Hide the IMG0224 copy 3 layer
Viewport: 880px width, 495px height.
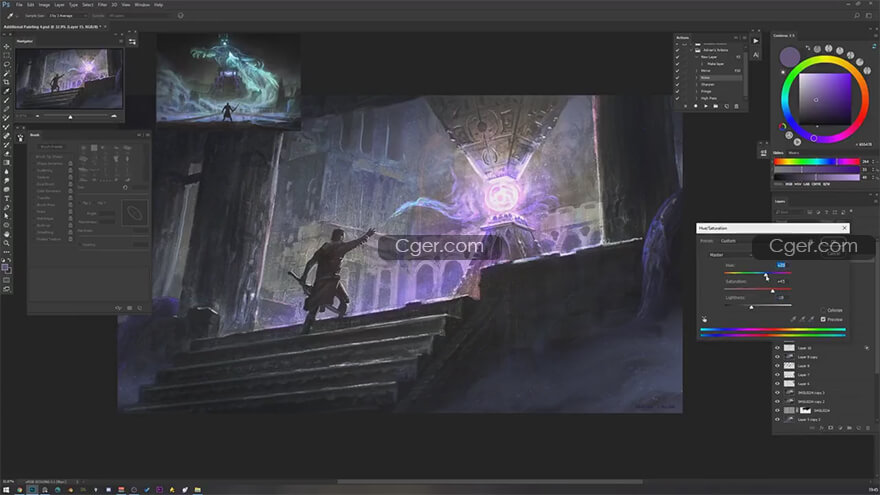pos(777,393)
